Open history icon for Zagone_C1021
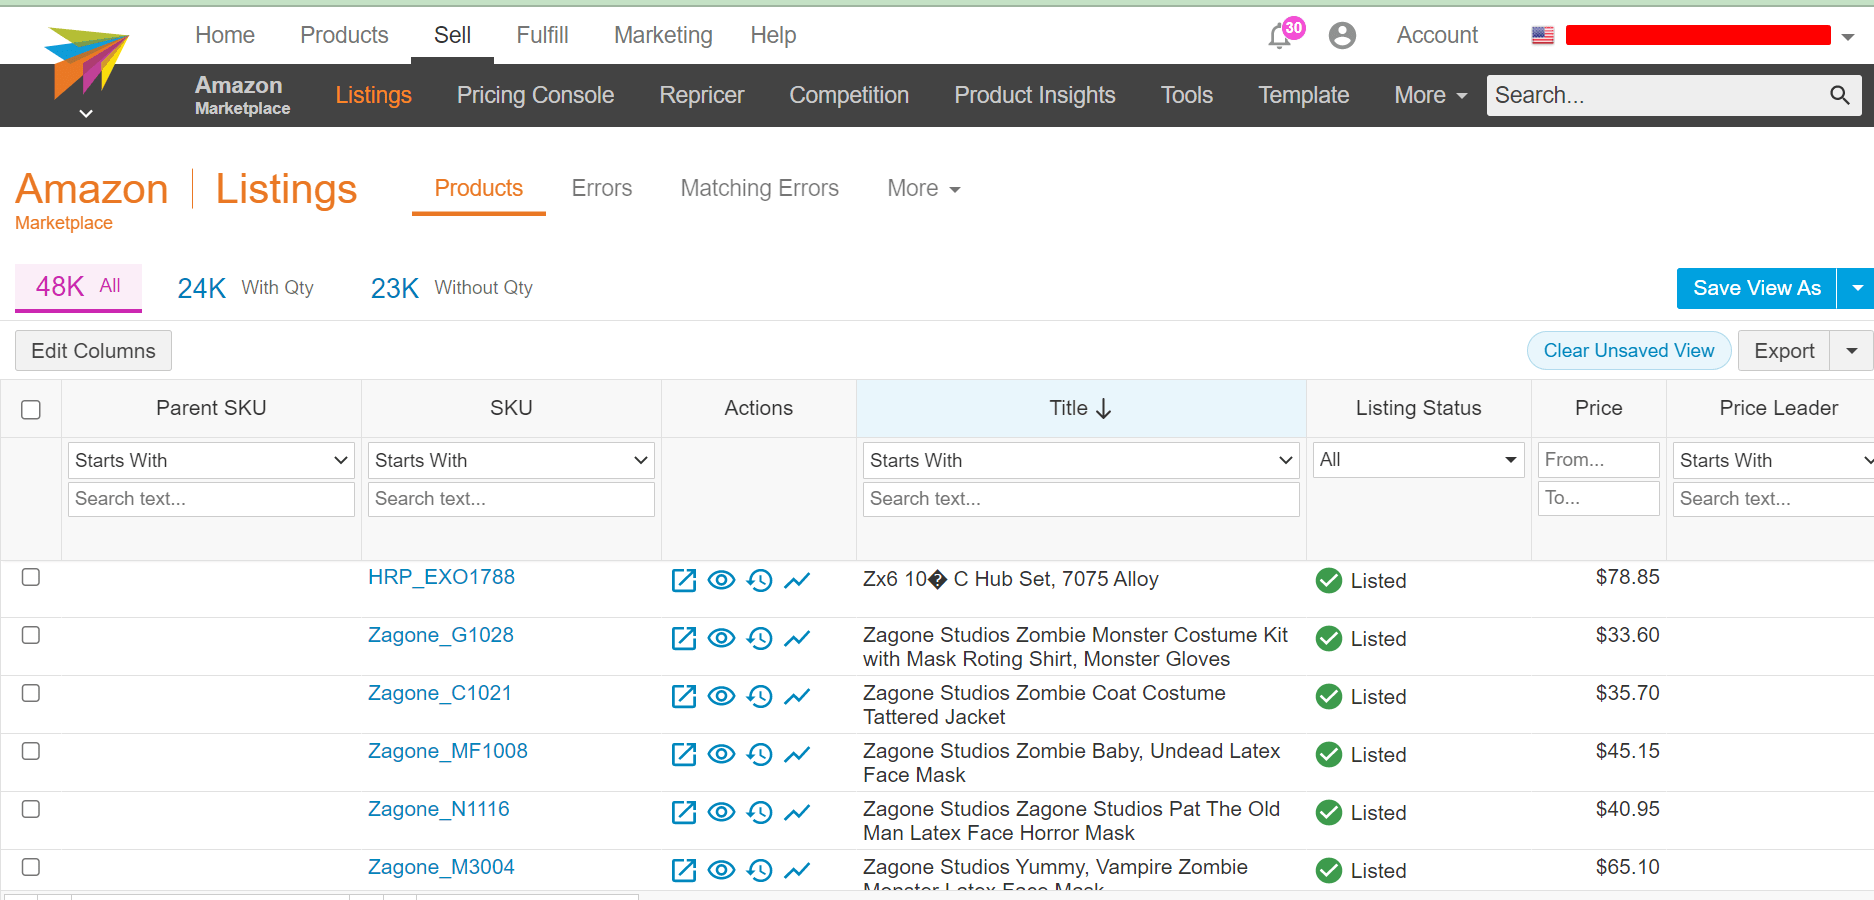This screenshot has height=900, width=1874. (x=760, y=696)
